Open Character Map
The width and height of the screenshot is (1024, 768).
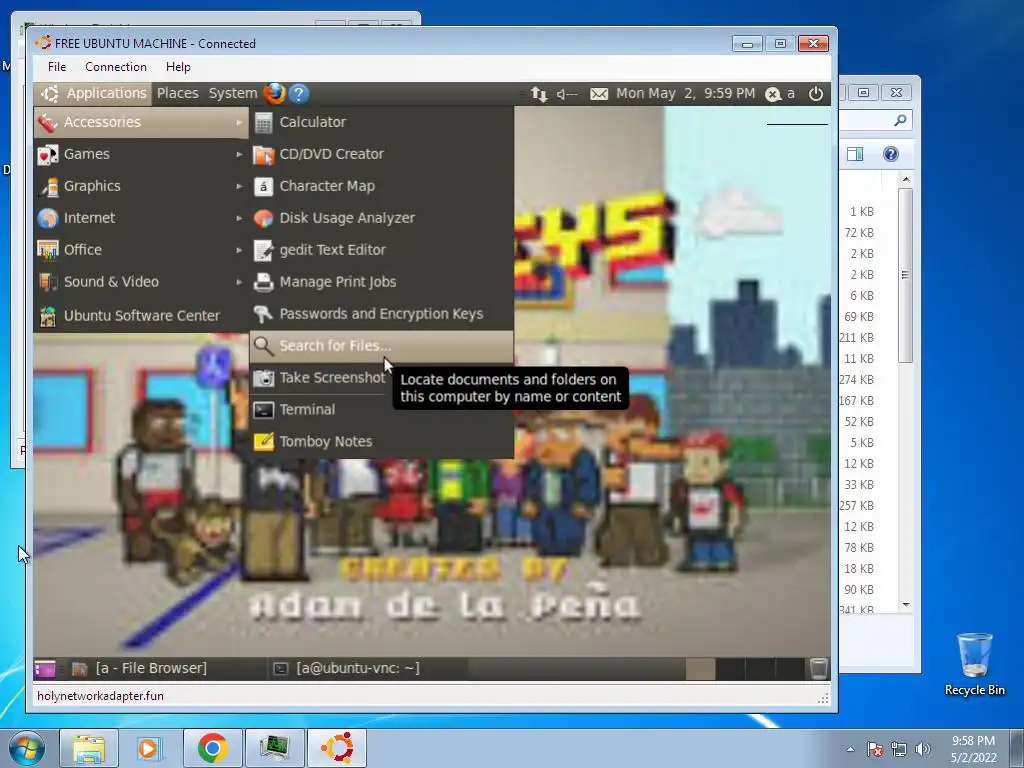381,186
